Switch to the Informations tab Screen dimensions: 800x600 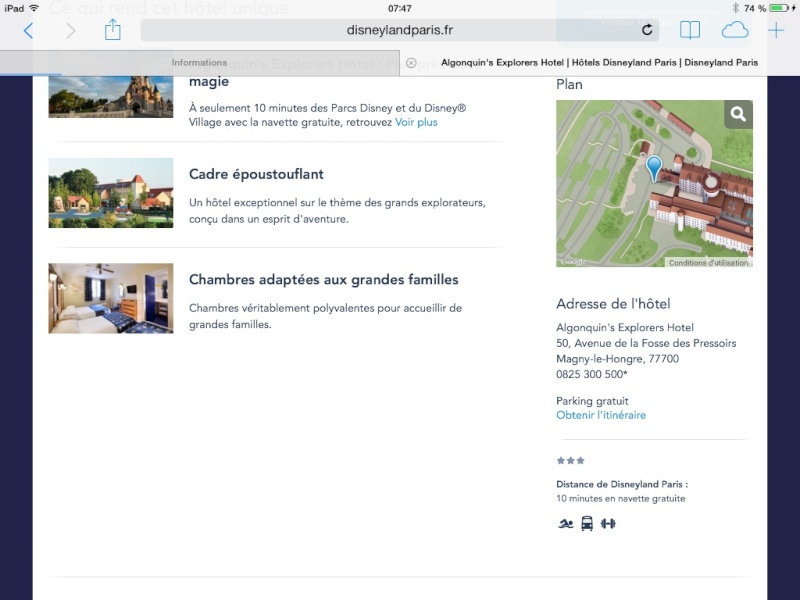coord(199,63)
